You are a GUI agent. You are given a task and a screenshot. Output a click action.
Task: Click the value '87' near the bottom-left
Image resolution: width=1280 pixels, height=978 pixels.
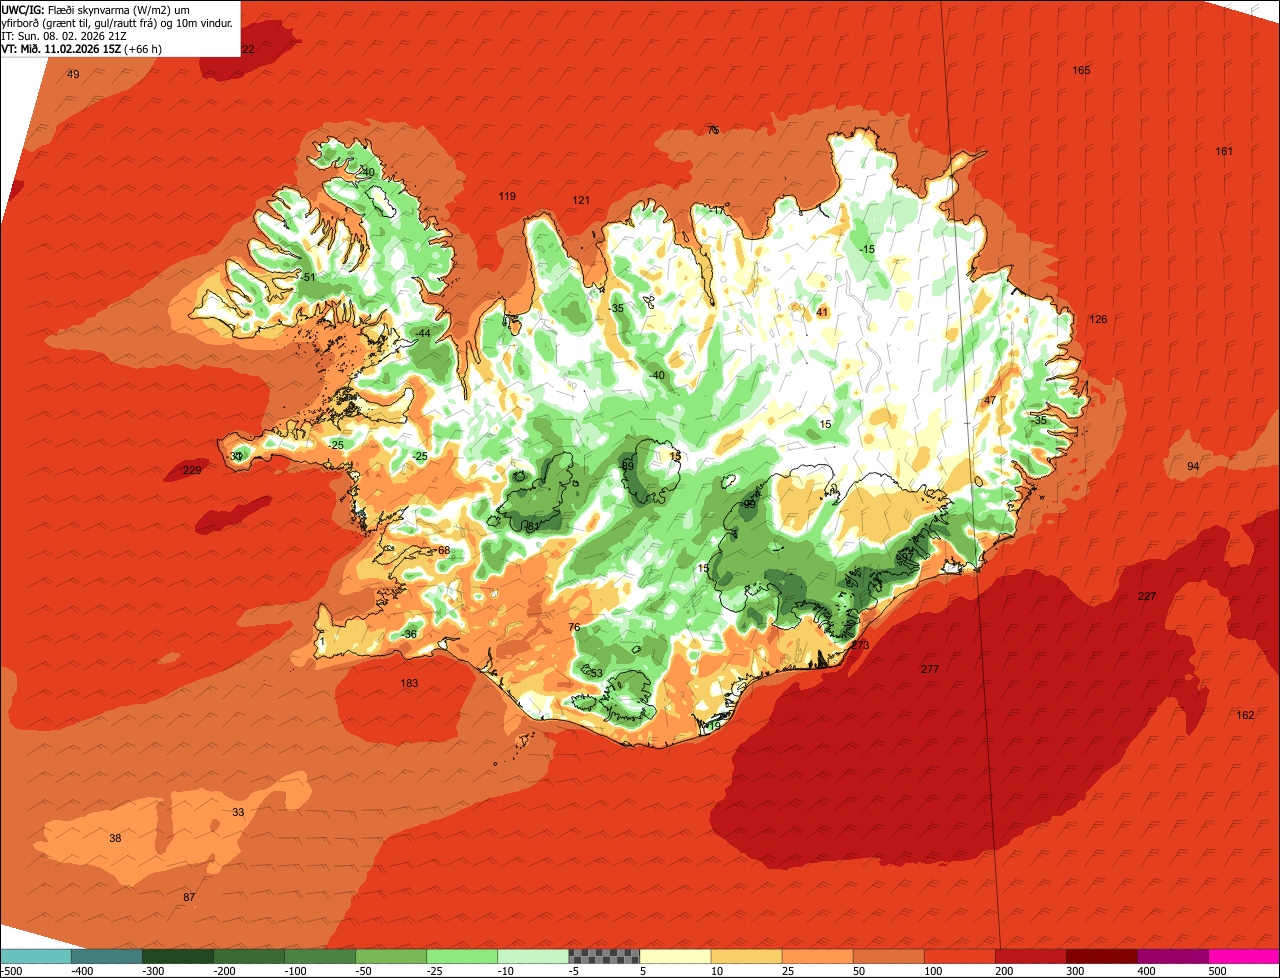click(189, 897)
